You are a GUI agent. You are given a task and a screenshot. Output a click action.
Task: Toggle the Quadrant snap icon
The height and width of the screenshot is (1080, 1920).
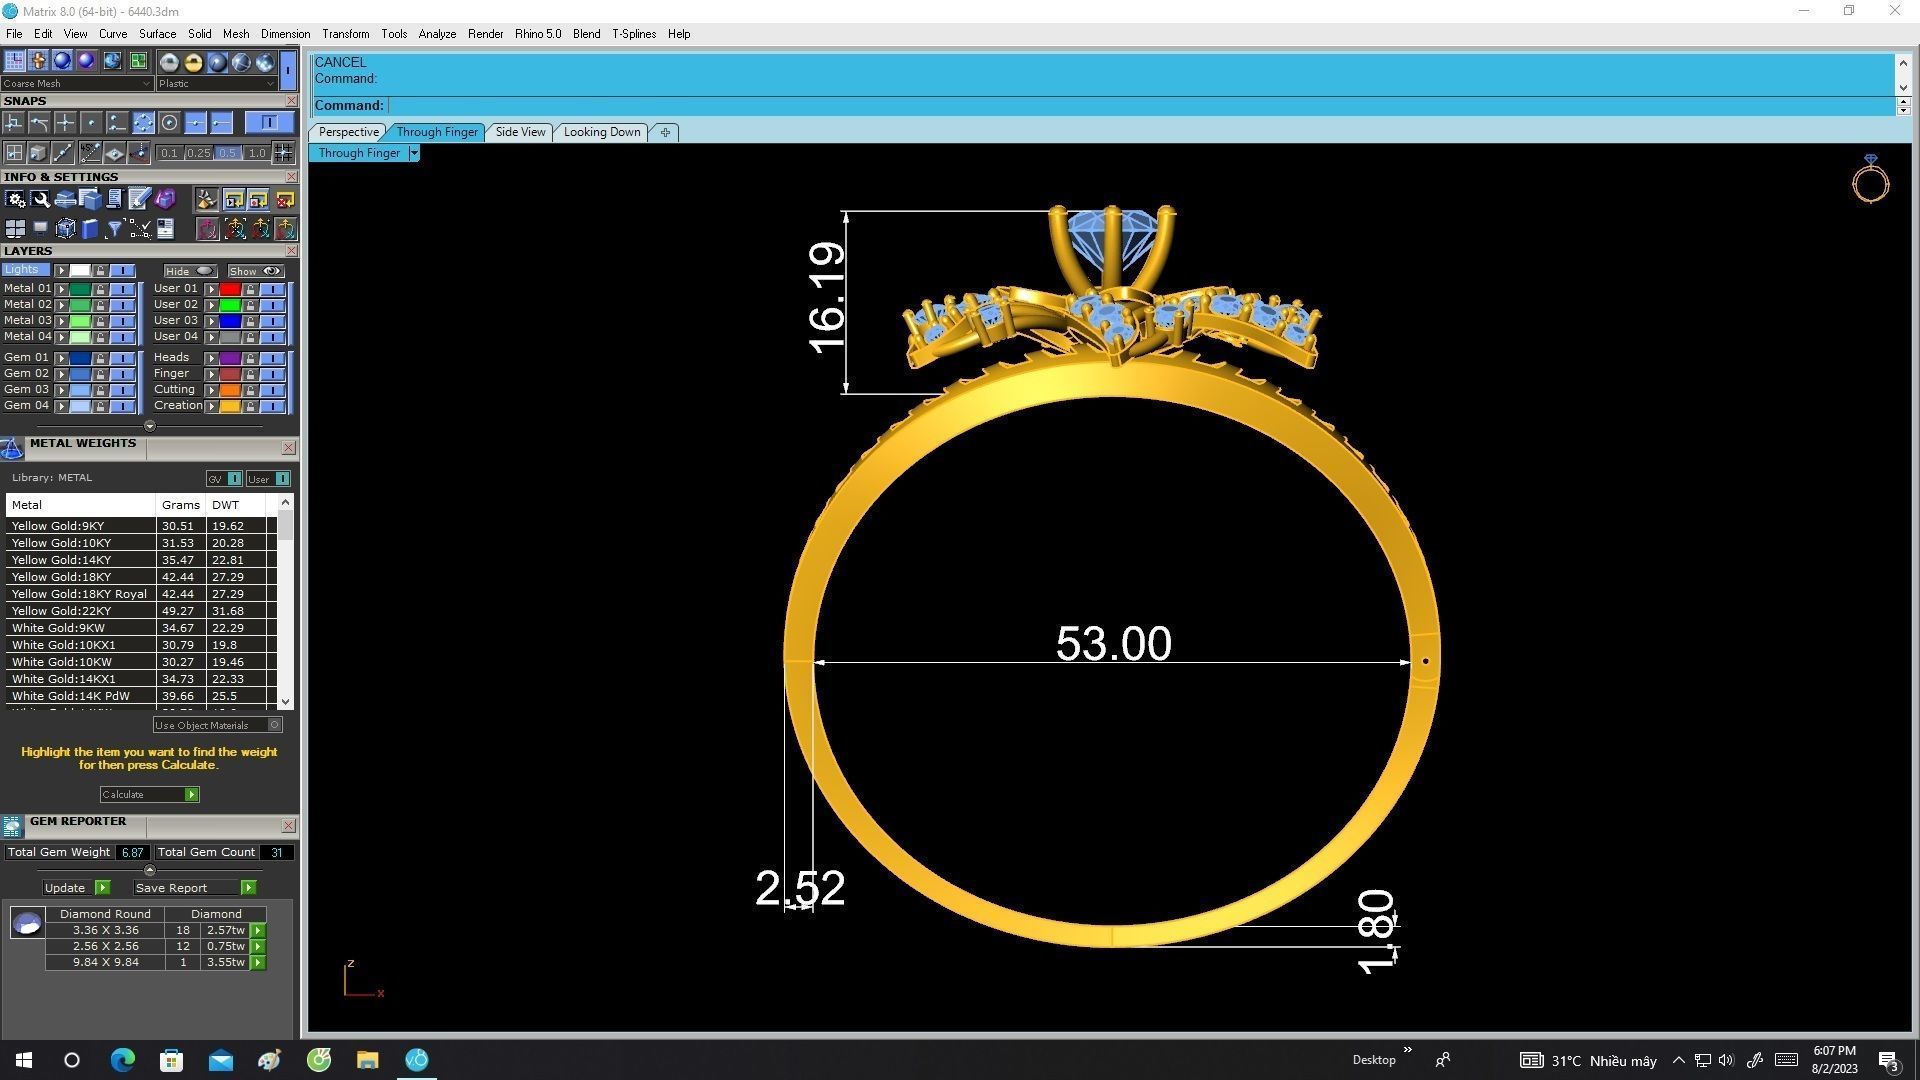(143, 122)
